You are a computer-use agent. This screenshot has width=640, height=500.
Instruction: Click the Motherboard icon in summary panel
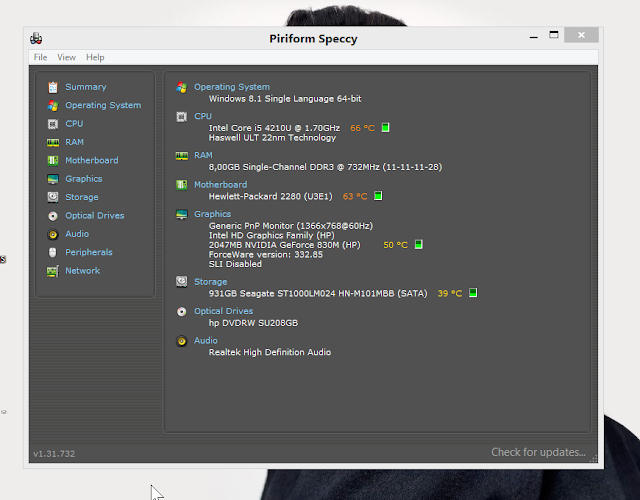[x=182, y=185]
